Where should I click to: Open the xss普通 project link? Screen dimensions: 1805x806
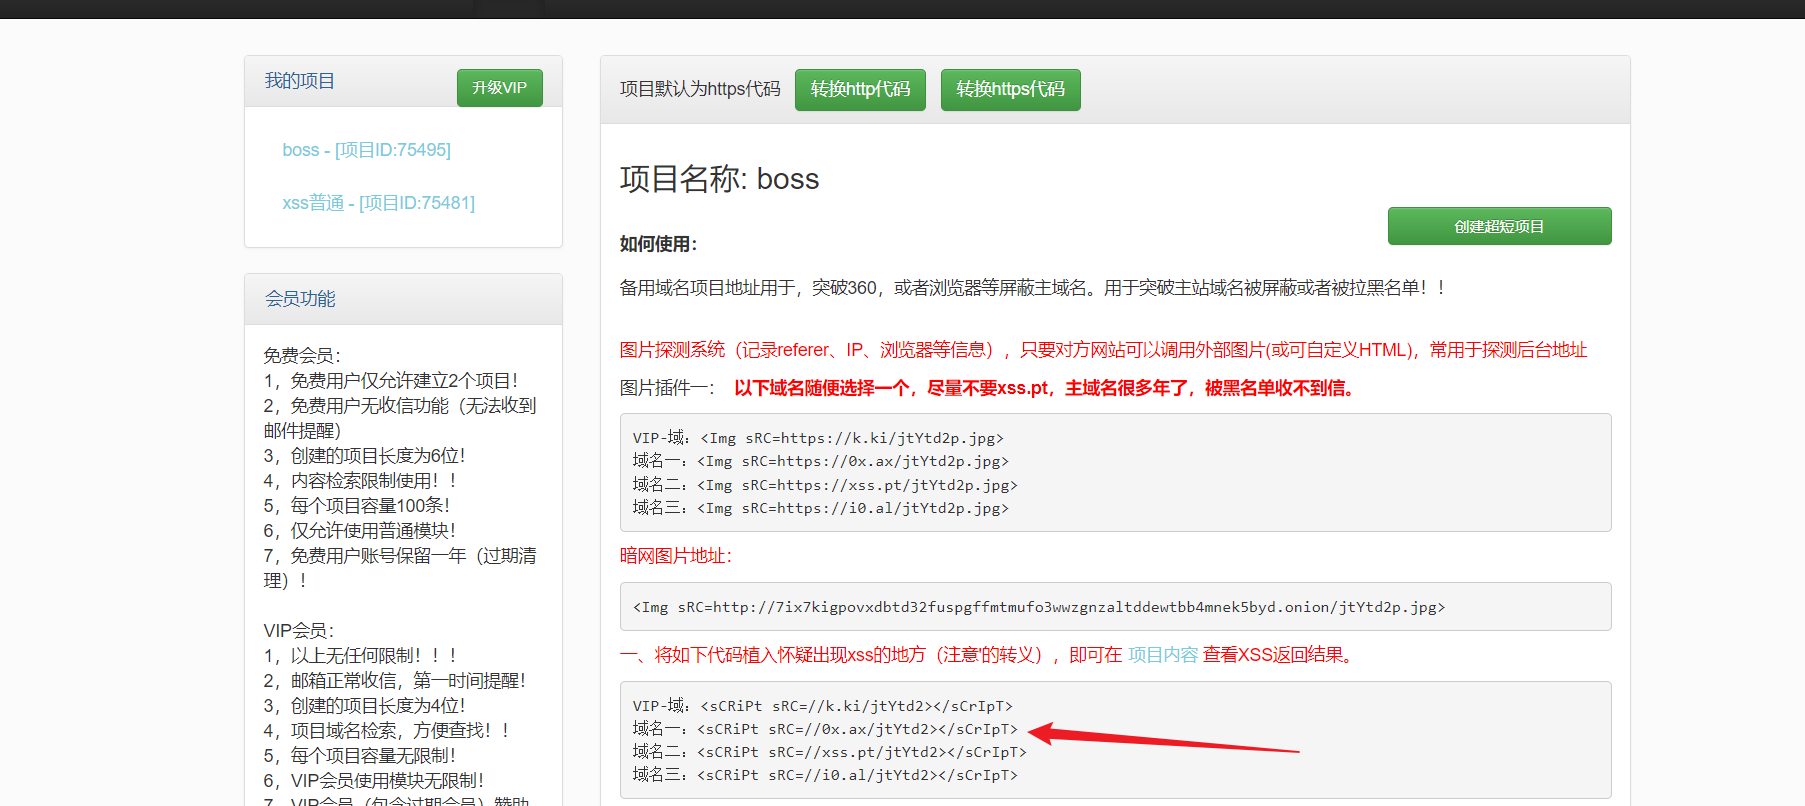(x=378, y=203)
